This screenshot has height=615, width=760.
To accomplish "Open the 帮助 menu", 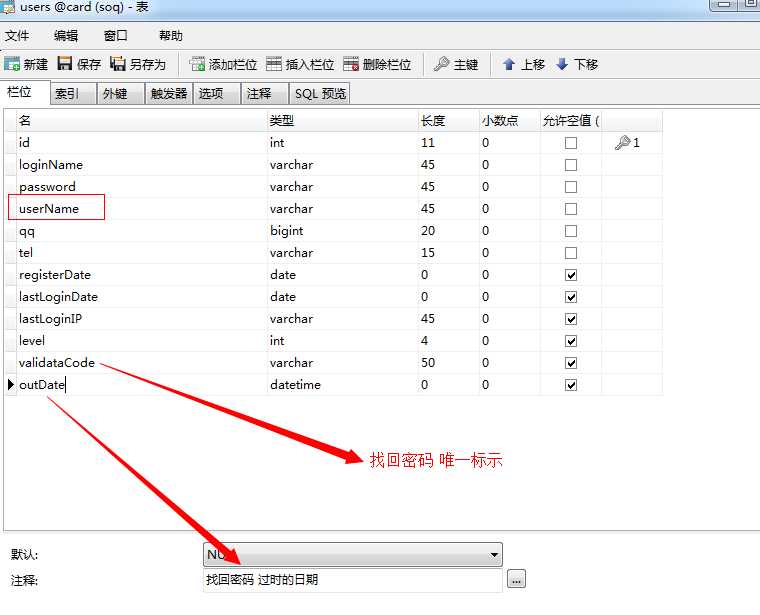I will (171, 35).
